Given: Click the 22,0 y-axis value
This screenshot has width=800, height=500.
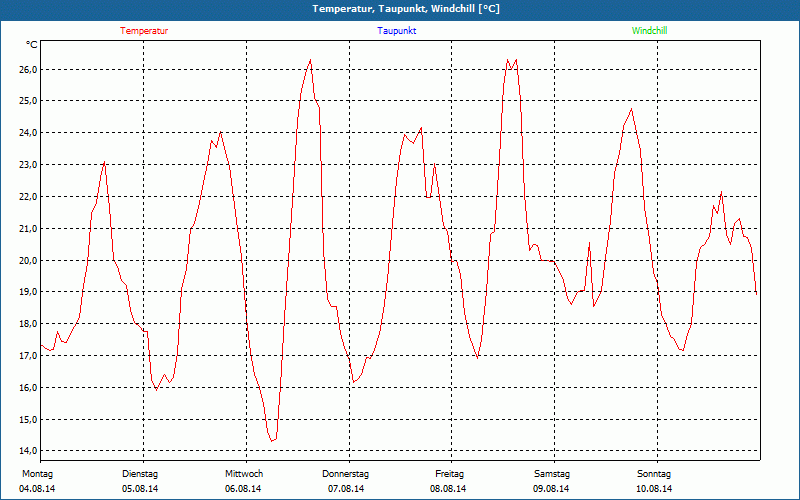Looking at the screenshot, I should [30, 197].
